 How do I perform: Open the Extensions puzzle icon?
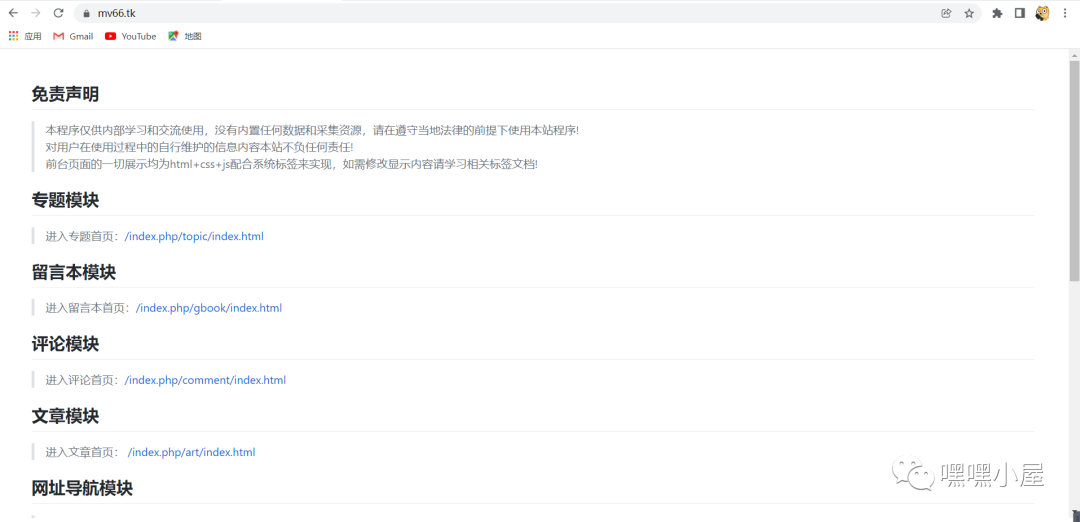997,13
